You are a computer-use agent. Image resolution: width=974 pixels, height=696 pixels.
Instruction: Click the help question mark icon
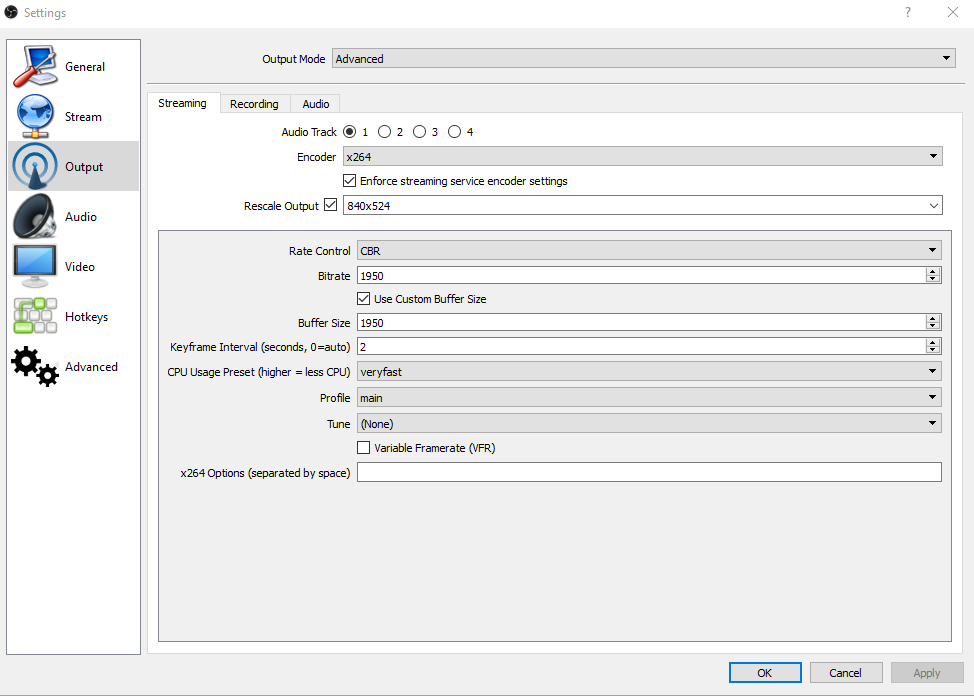click(x=908, y=12)
